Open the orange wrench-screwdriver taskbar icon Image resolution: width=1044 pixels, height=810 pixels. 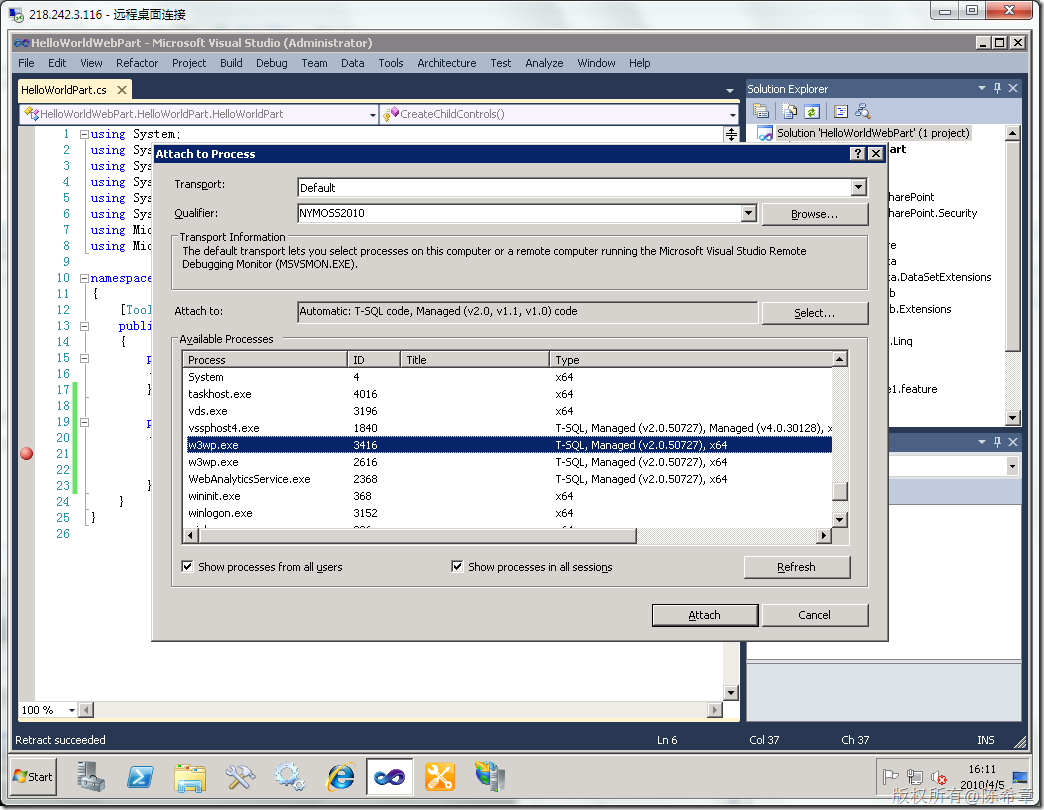coord(439,776)
